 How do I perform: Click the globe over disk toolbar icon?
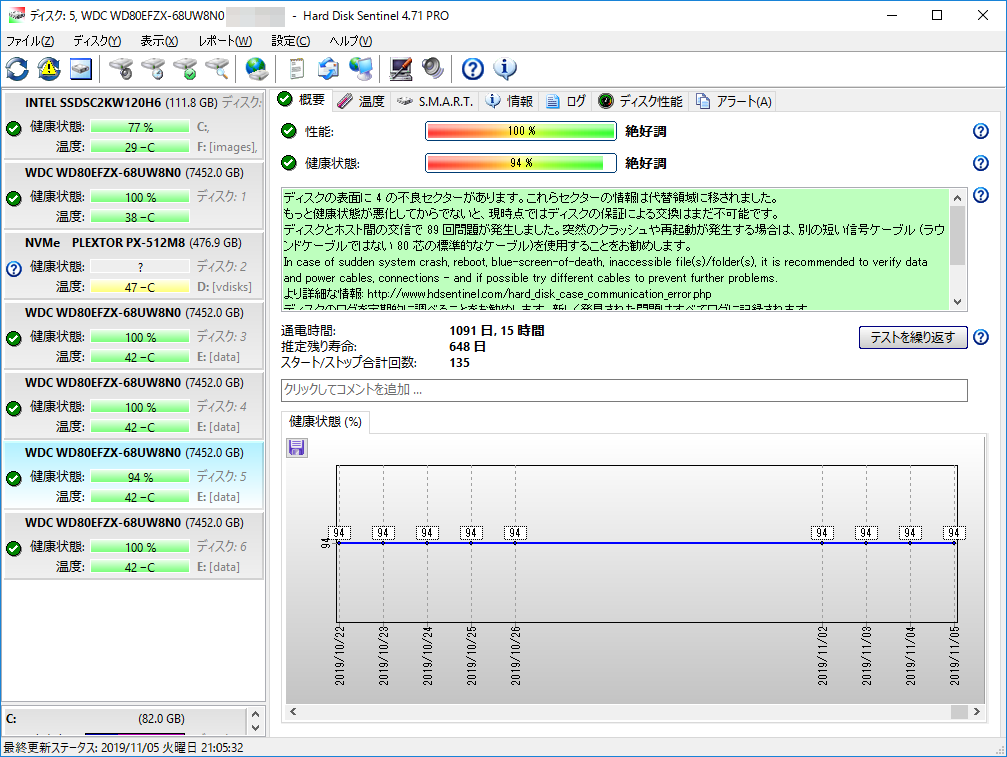point(256,69)
